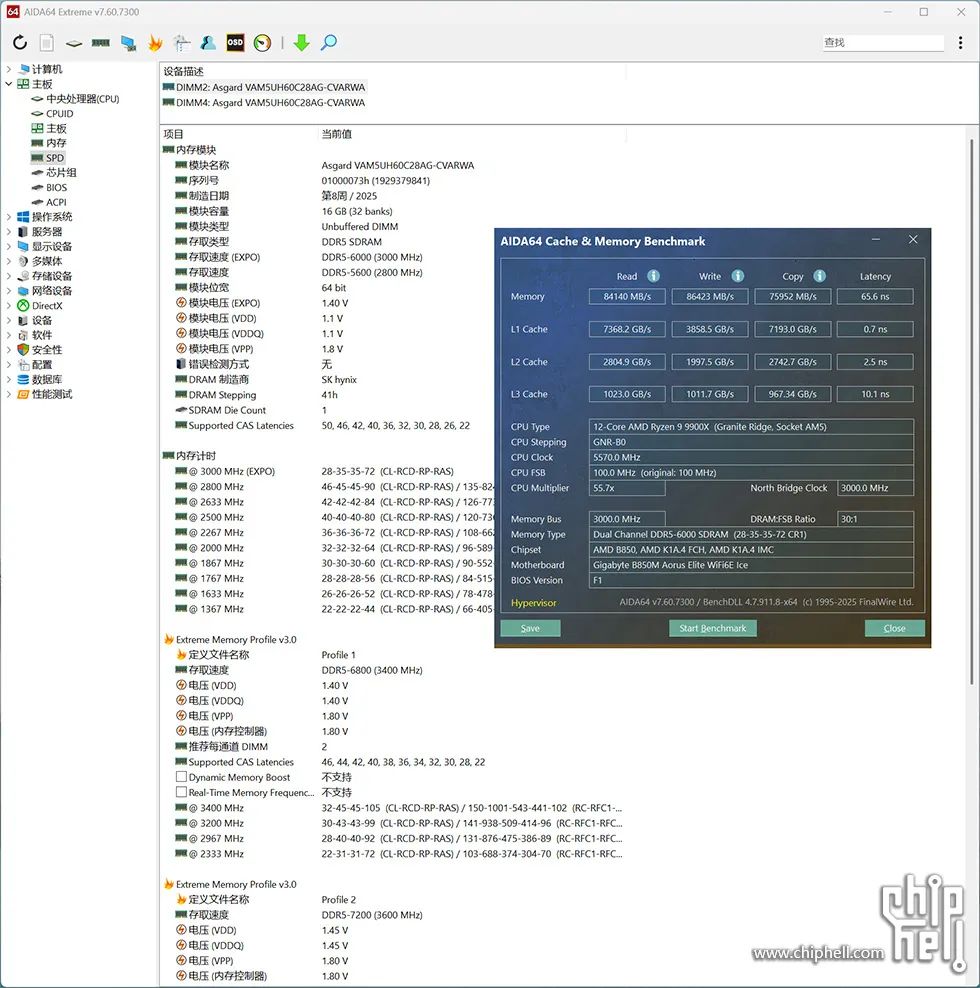Toggle the Dynamic Memory Boost checkbox
Screen dimensions: 980x988
tap(182, 777)
